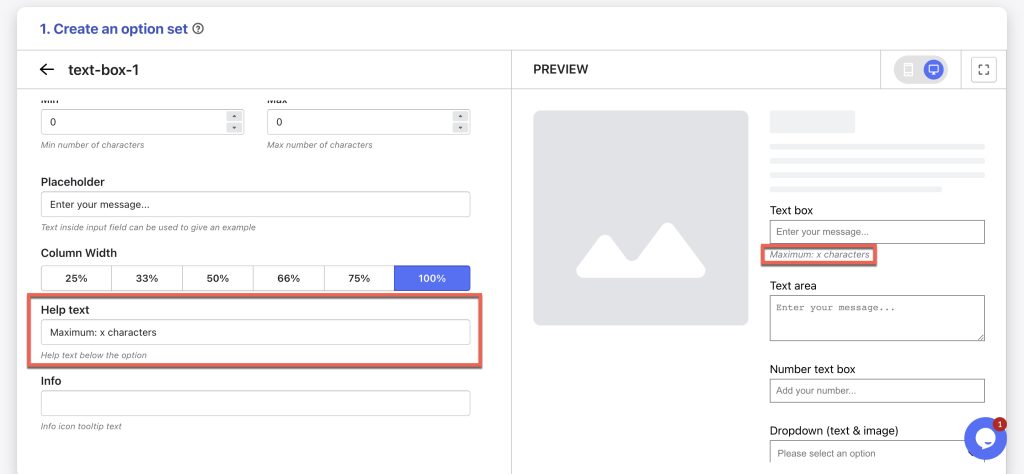Set column width to 100%
Viewport: 1024px width, 474px height.
click(432, 278)
